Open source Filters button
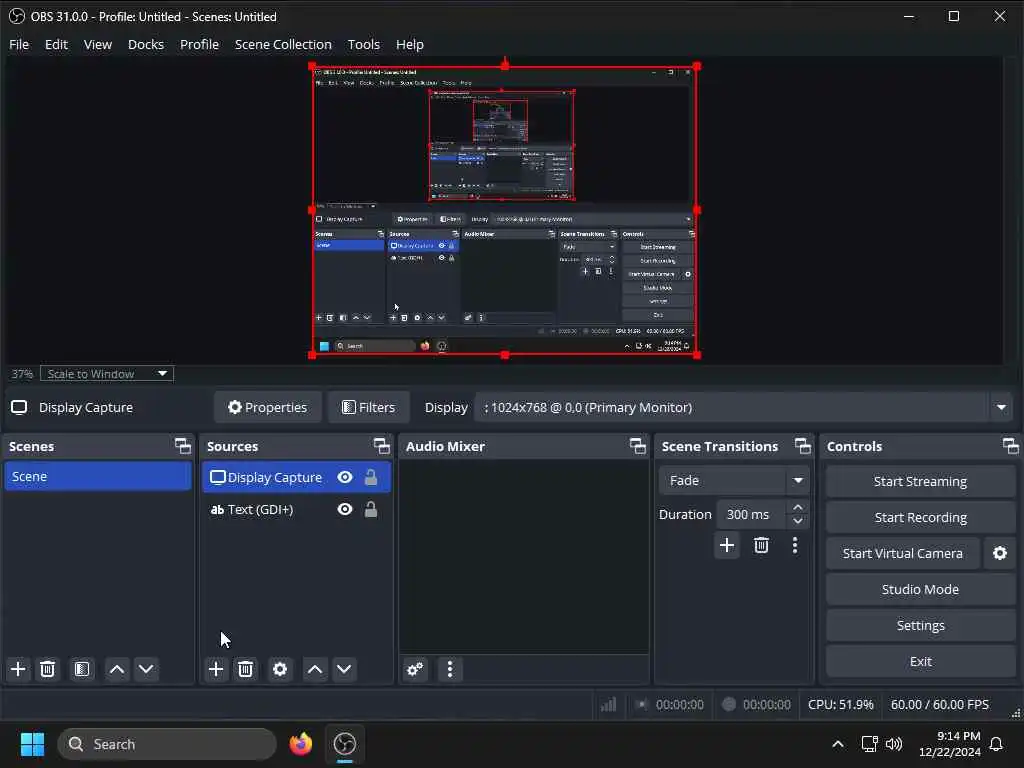The height and width of the screenshot is (768, 1024). (369, 408)
